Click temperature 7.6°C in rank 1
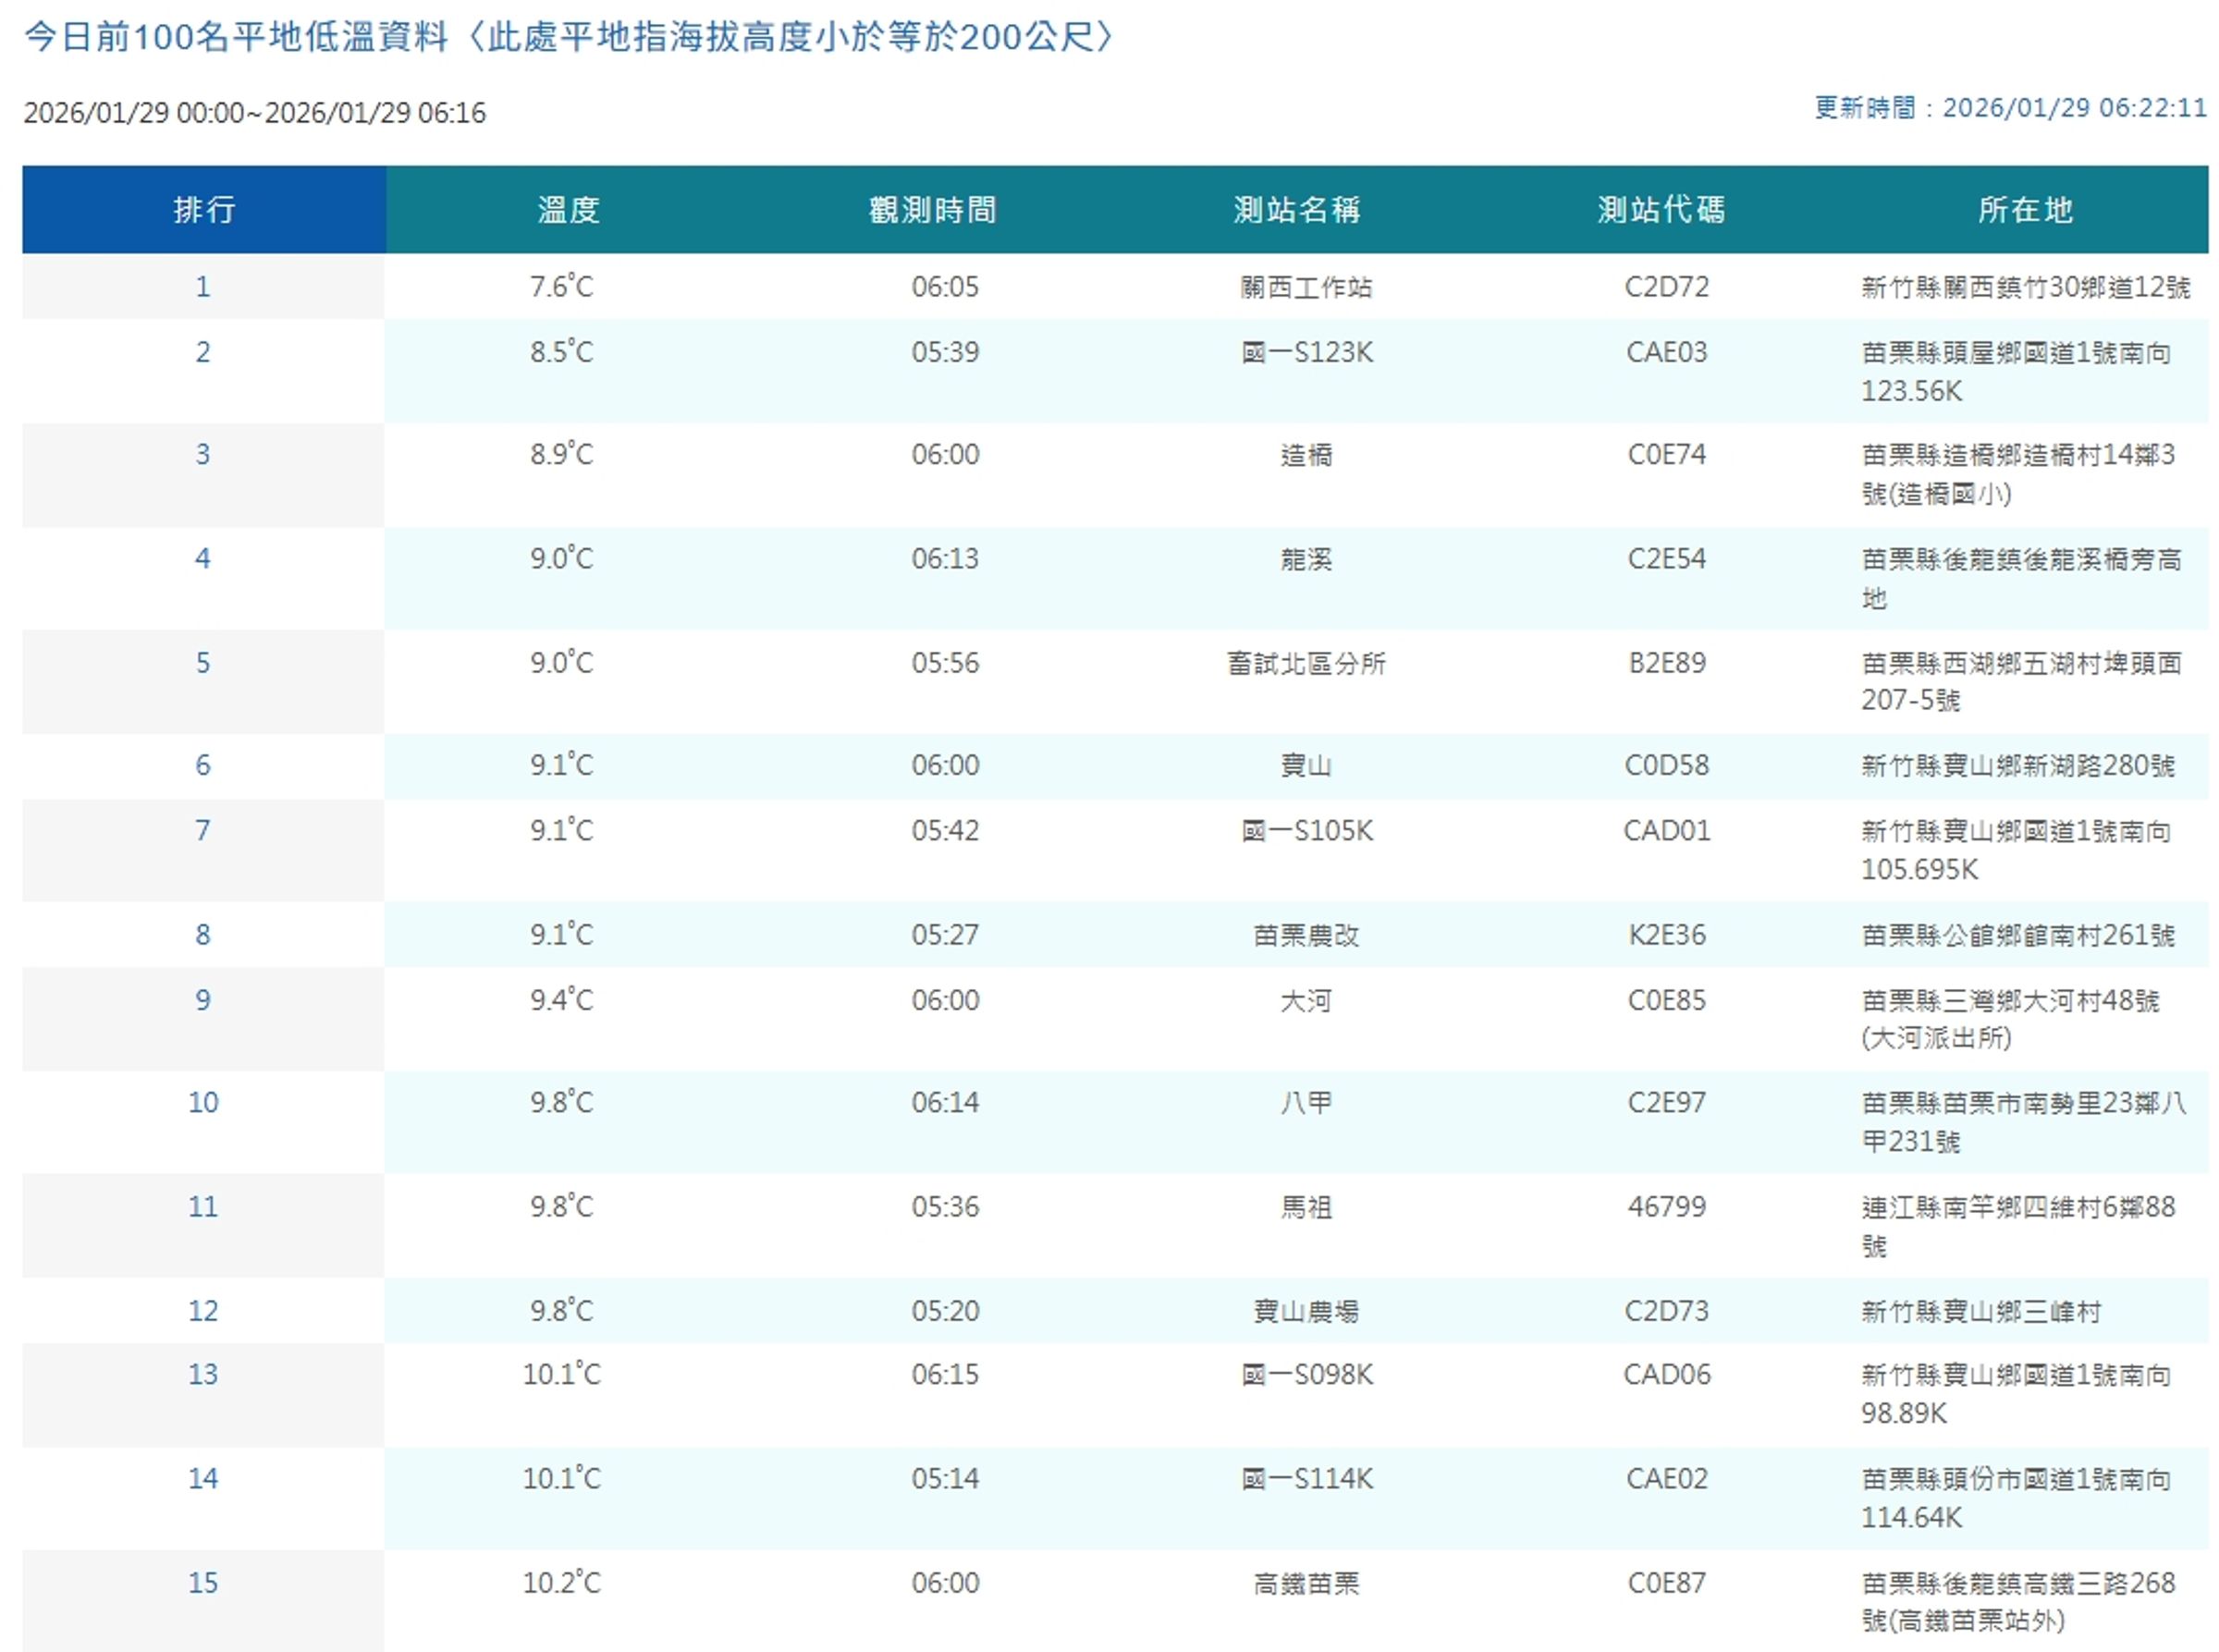The width and height of the screenshot is (2219, 1652). click(x=561, y=287)
